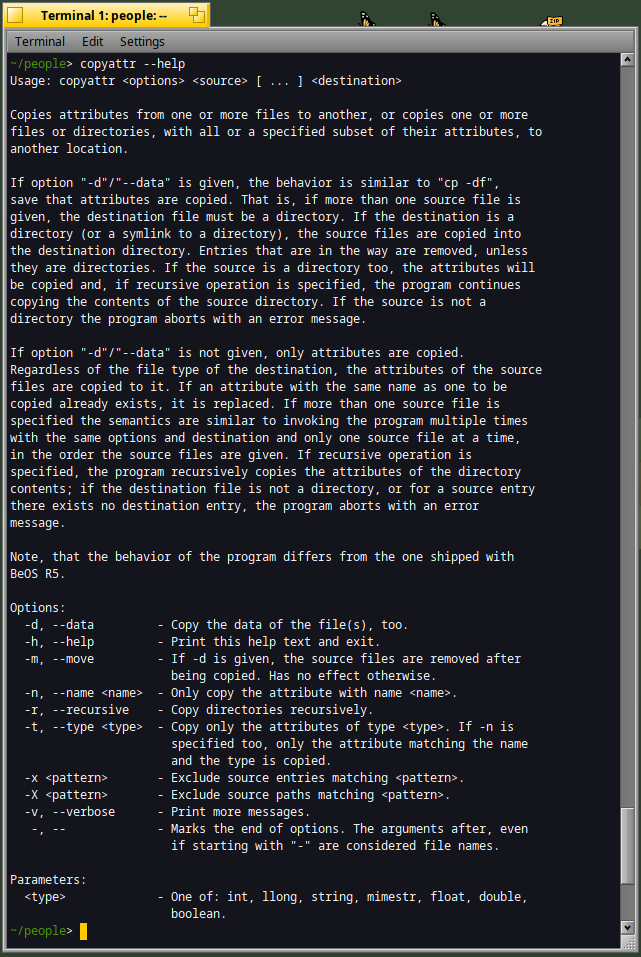The width and height of the screenshot is (641, 957).
Task: Click the 'Options:' heading text
Action: pyautogui.click(x=38, y=608)
